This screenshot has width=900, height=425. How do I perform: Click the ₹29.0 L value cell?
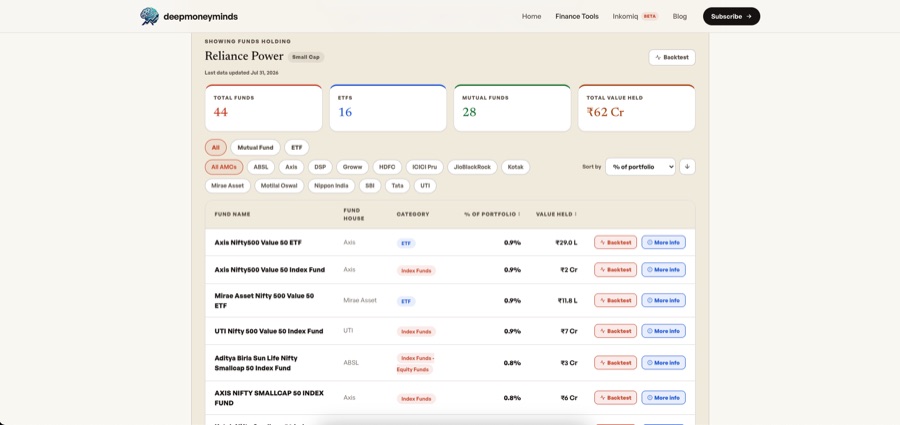(566, 242)
